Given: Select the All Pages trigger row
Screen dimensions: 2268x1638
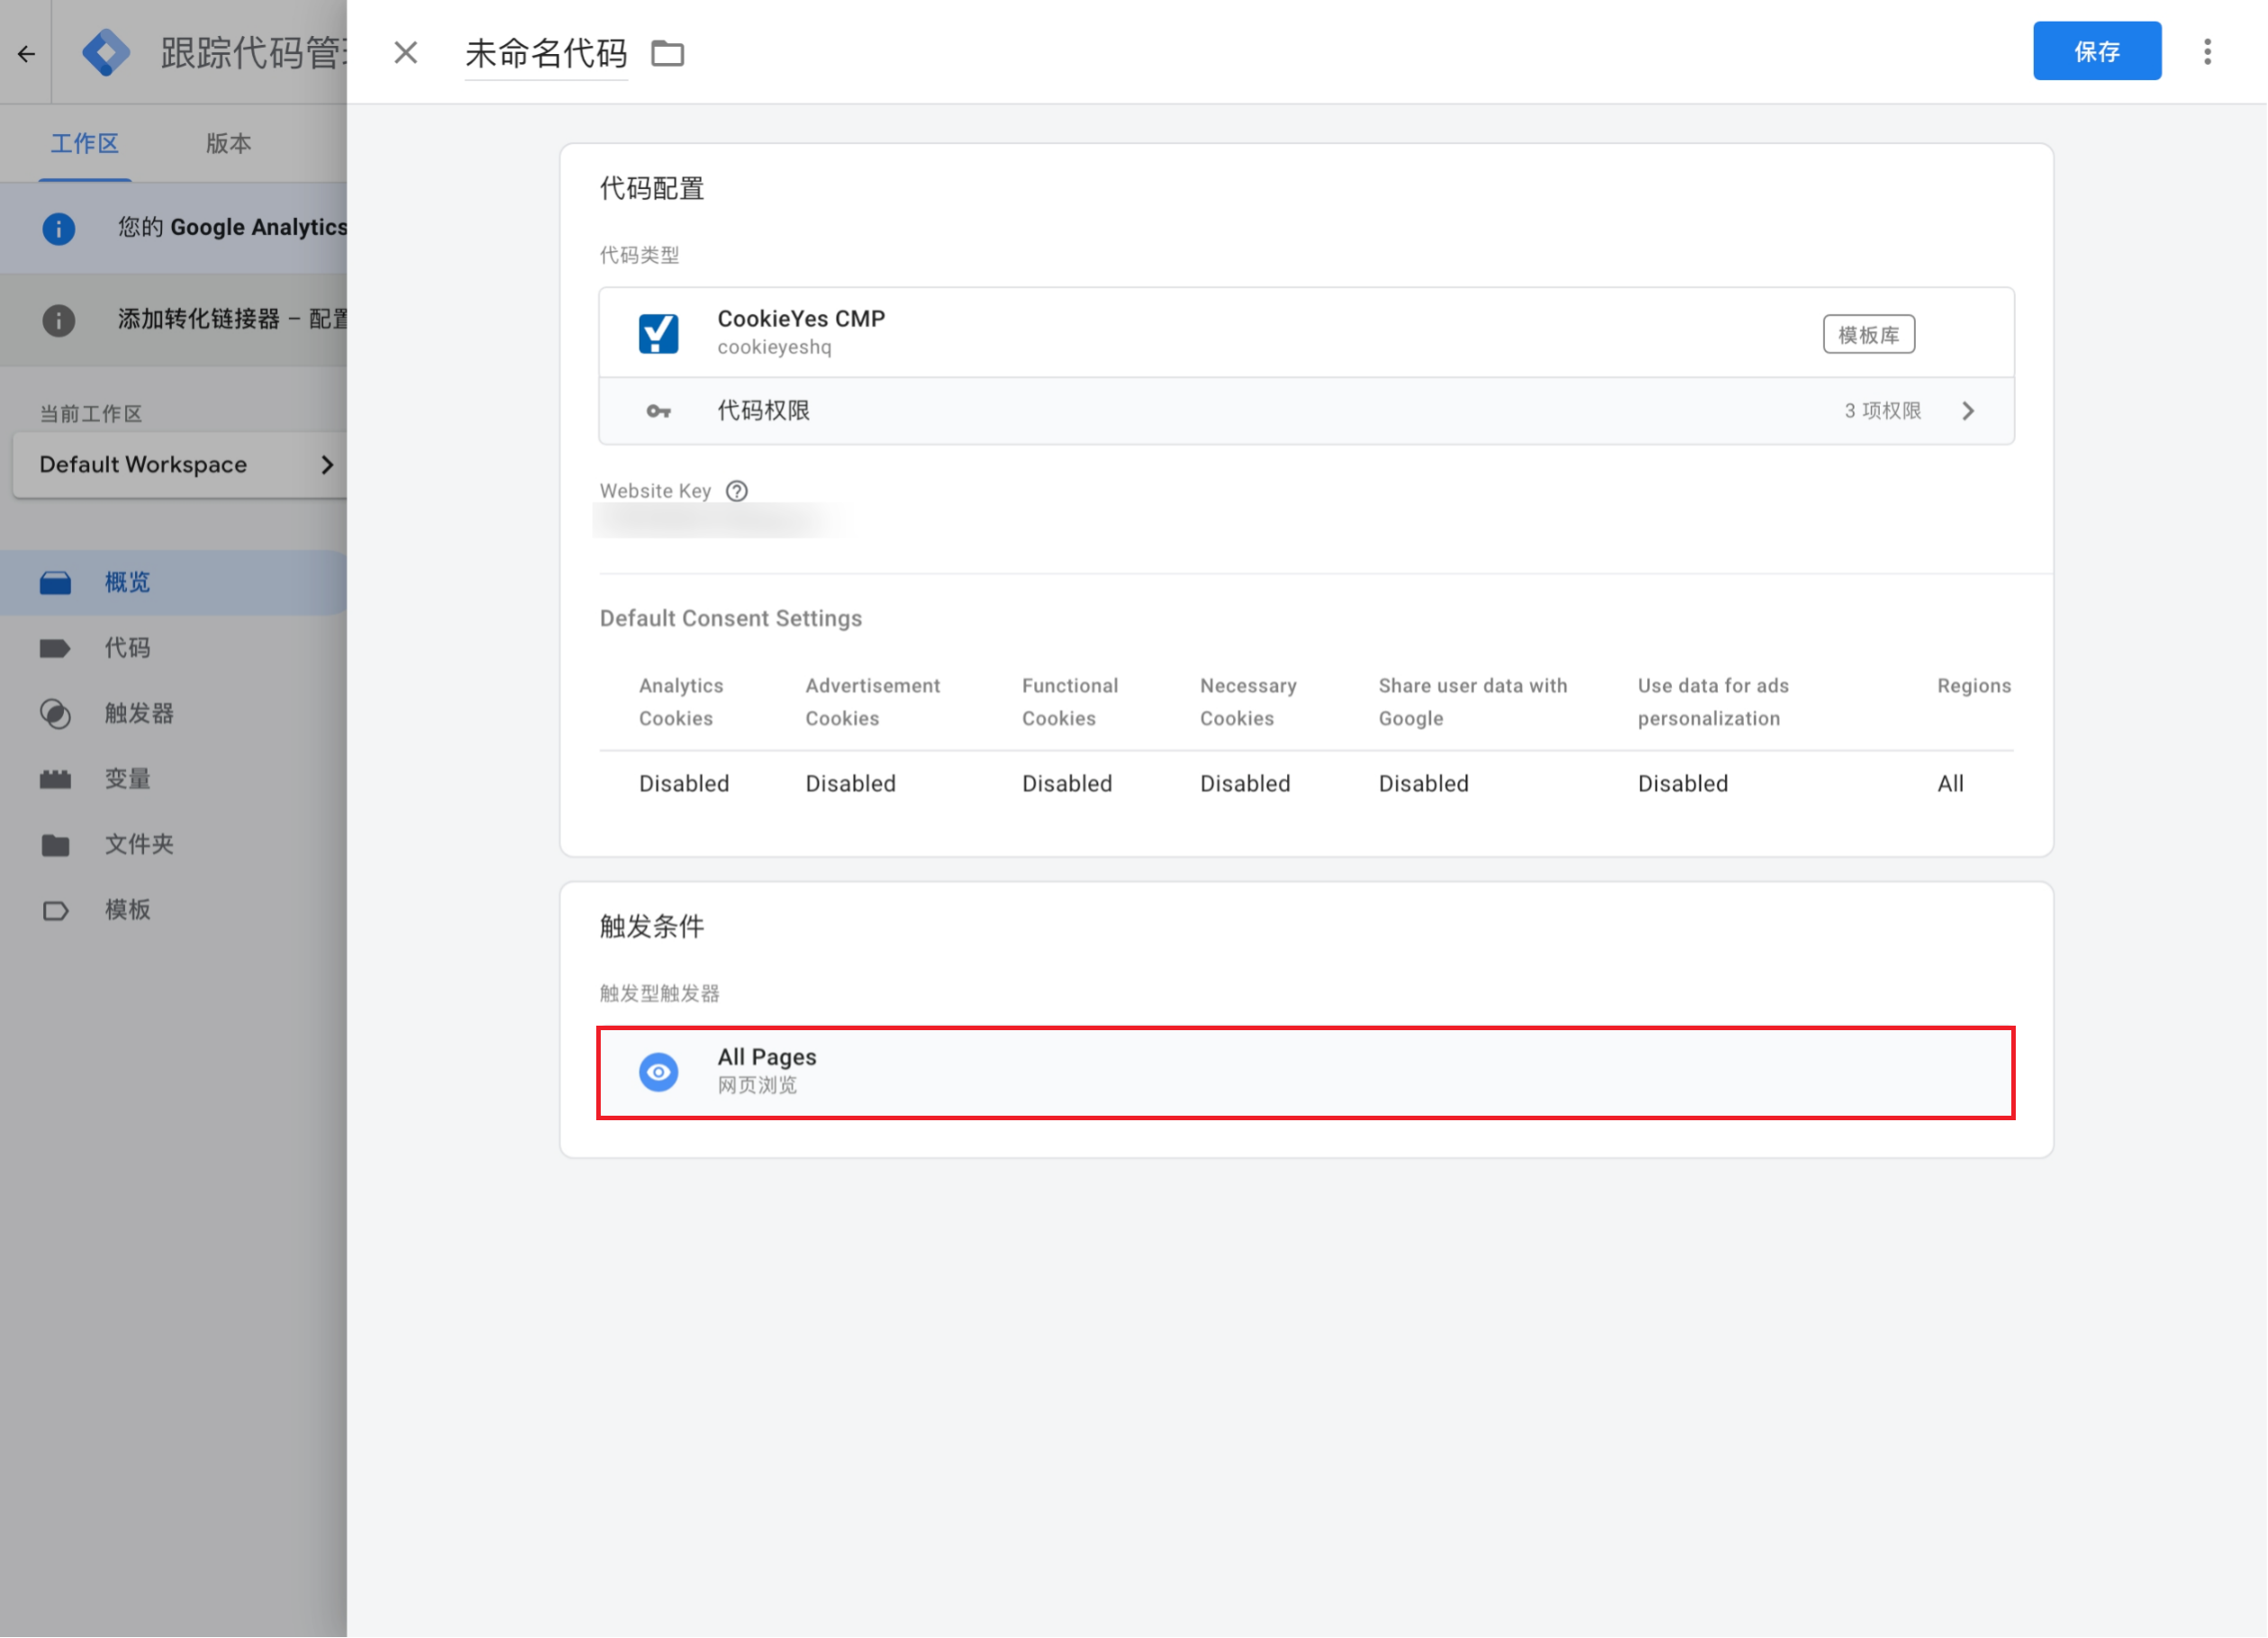Looking at the screenshot, I should (1304, 1072).
